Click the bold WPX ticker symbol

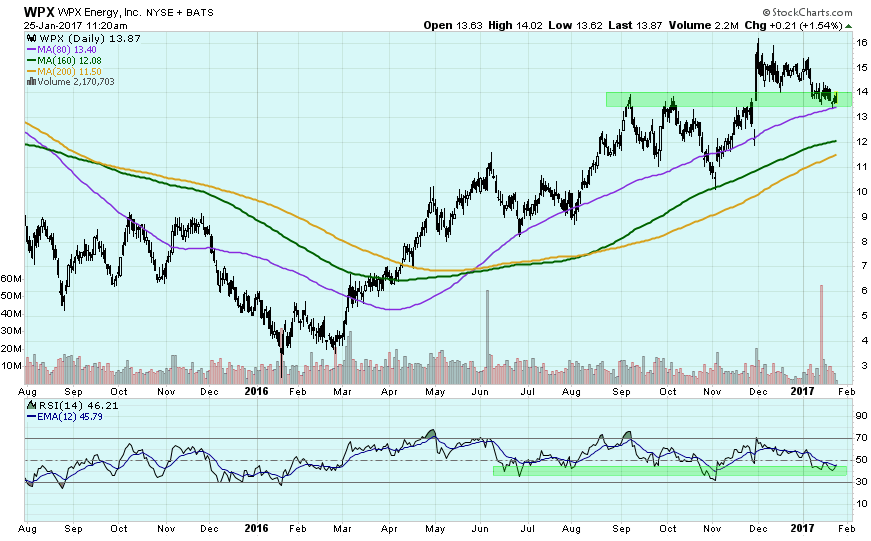tap(39, 12)
